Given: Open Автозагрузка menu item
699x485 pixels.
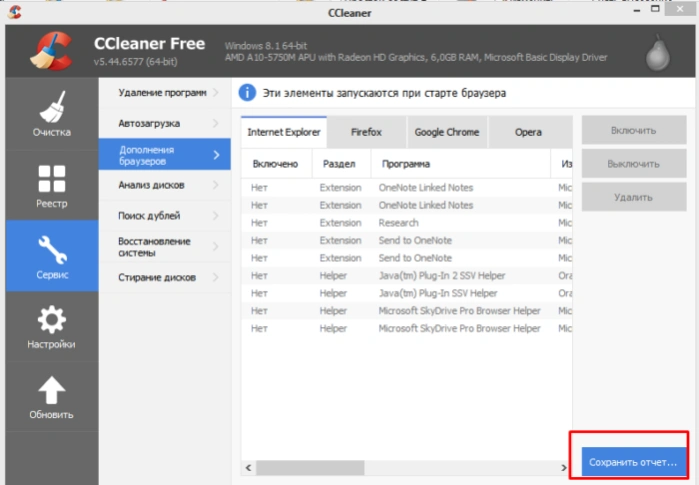Looking at the screenshot, I should [164, 123].
